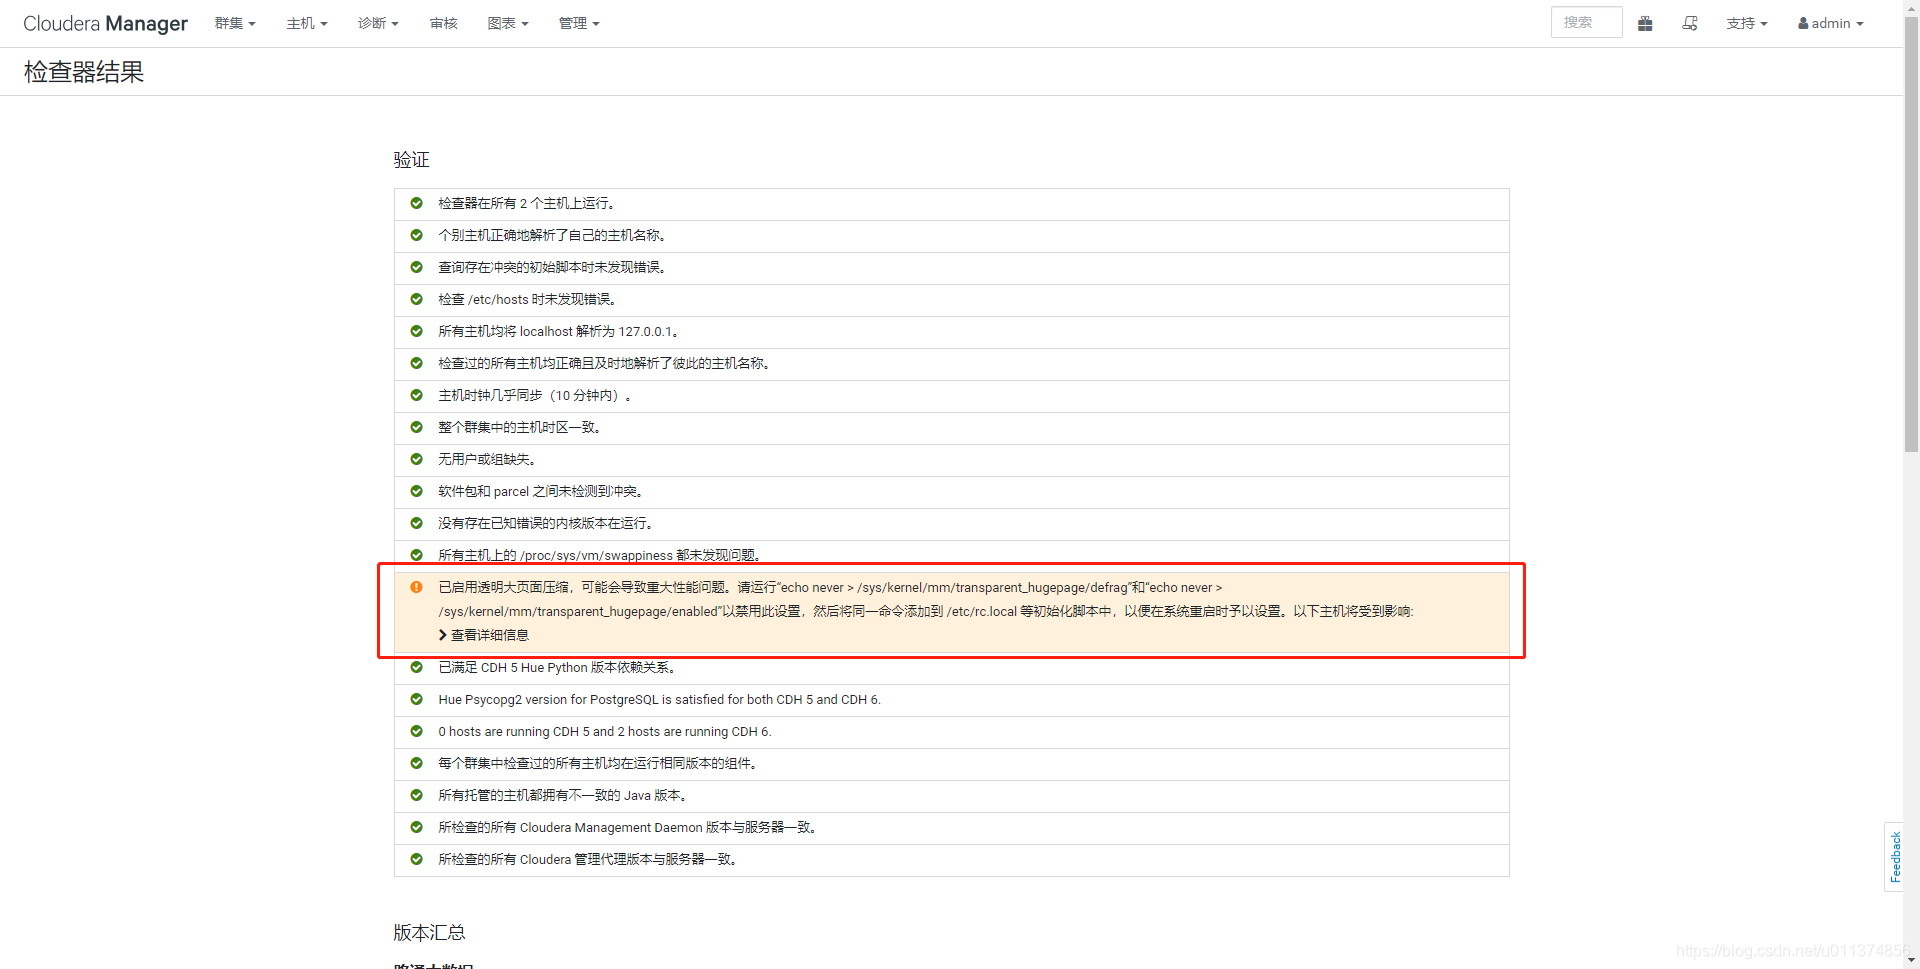Click the green check icon beside '已满足 CDH 5 Hue Python 版本依赖关系'
This screenshot has height=969, width=1920.
[x=416, y=667]
